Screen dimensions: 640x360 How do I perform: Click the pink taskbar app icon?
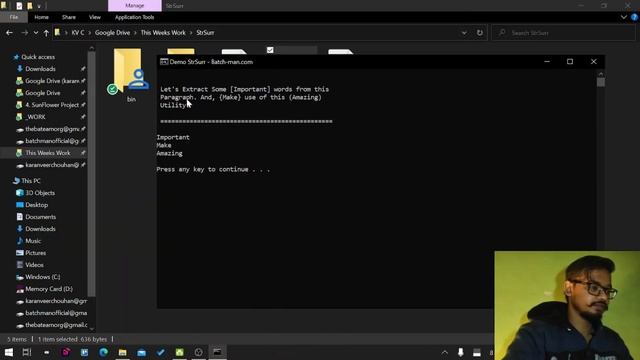(x=65, y=352)
